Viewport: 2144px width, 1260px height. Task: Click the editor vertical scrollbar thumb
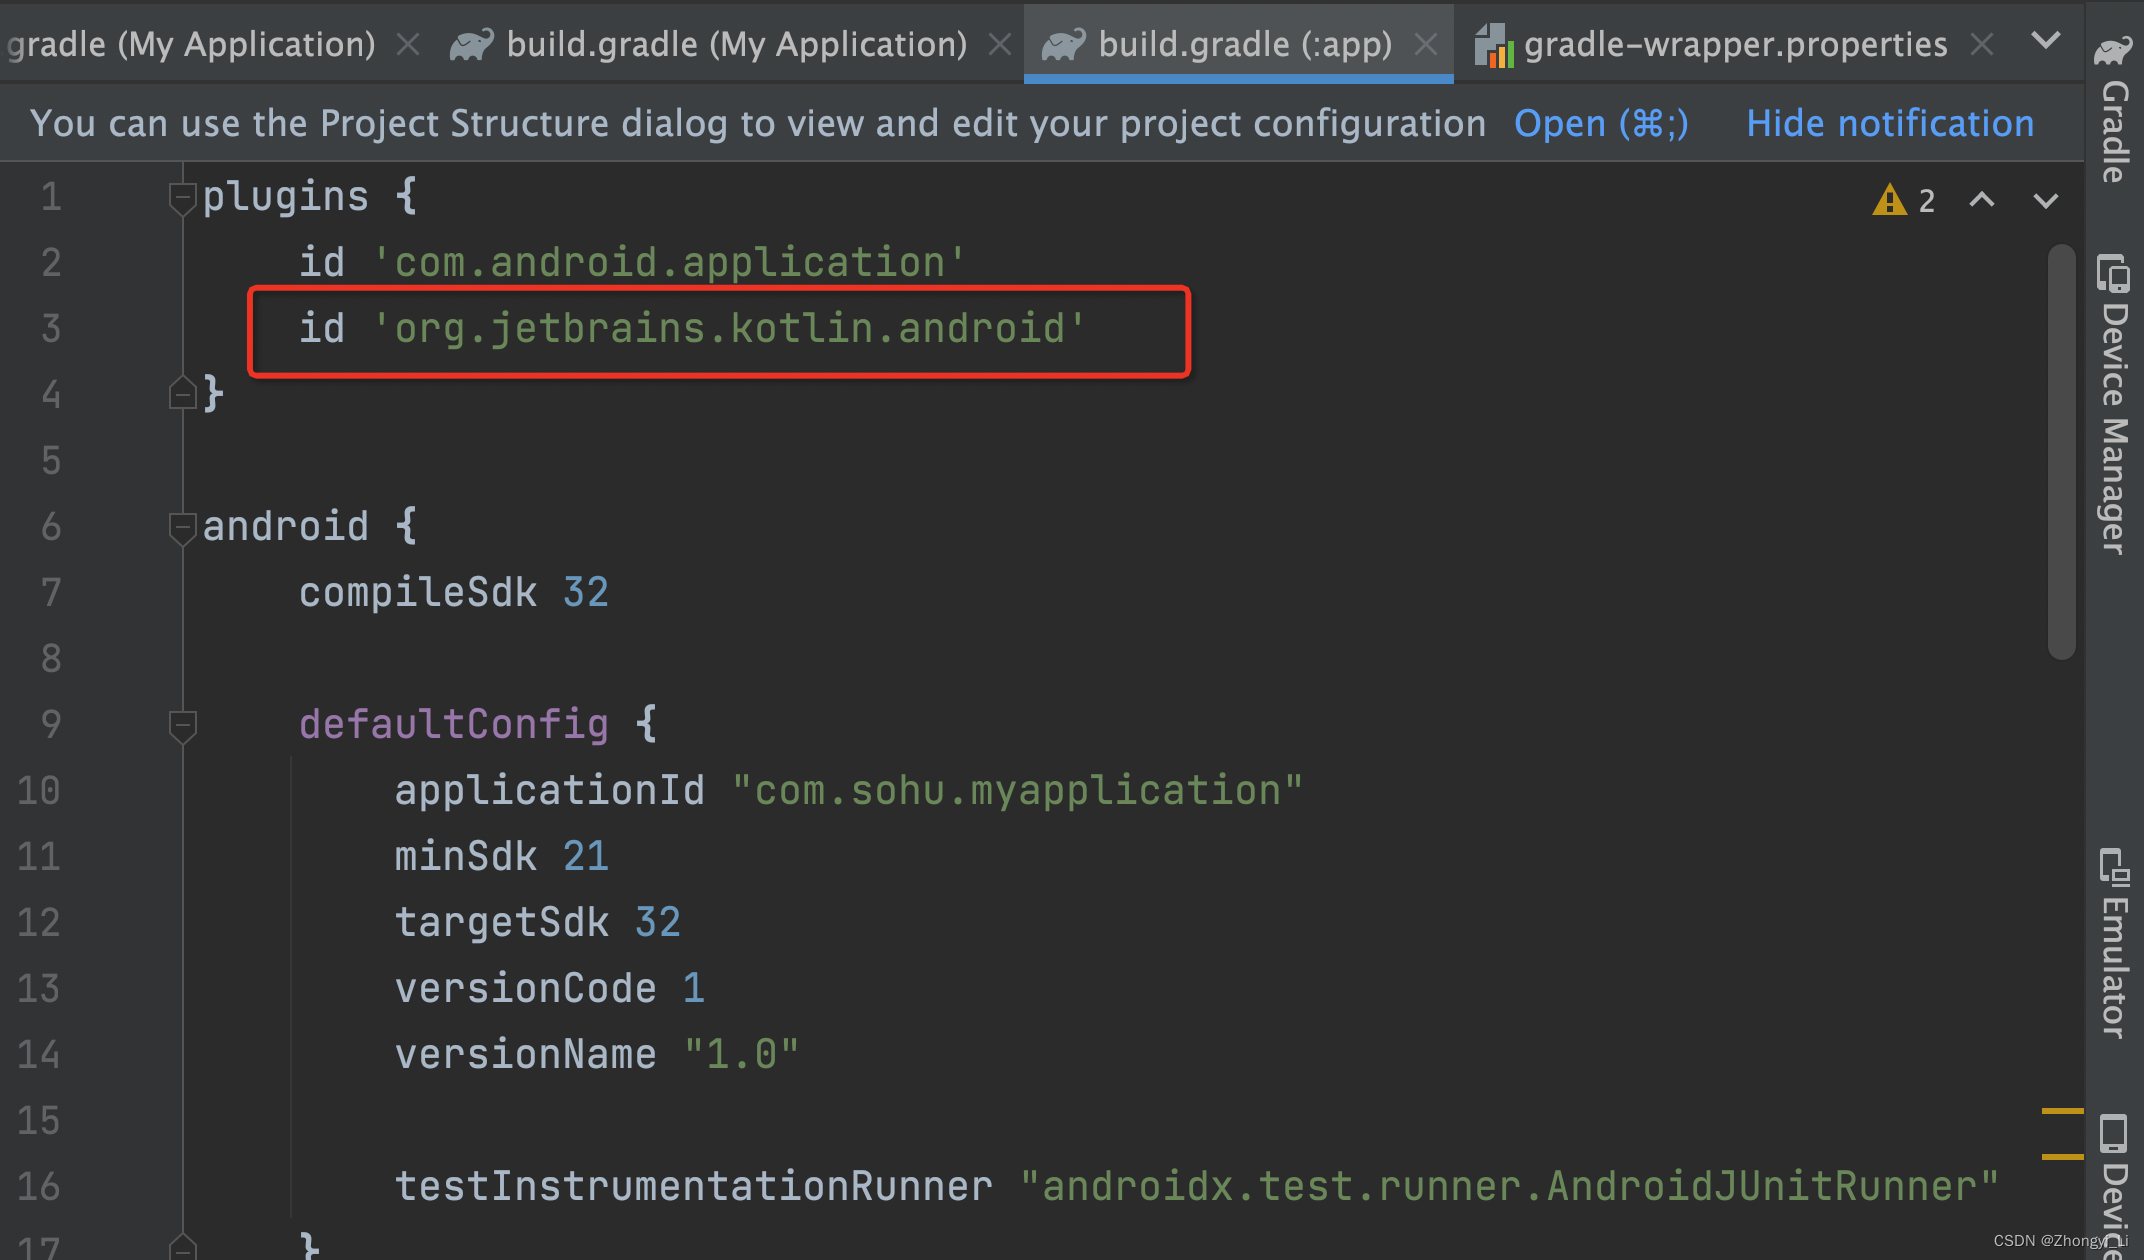tap(2061, 452)
